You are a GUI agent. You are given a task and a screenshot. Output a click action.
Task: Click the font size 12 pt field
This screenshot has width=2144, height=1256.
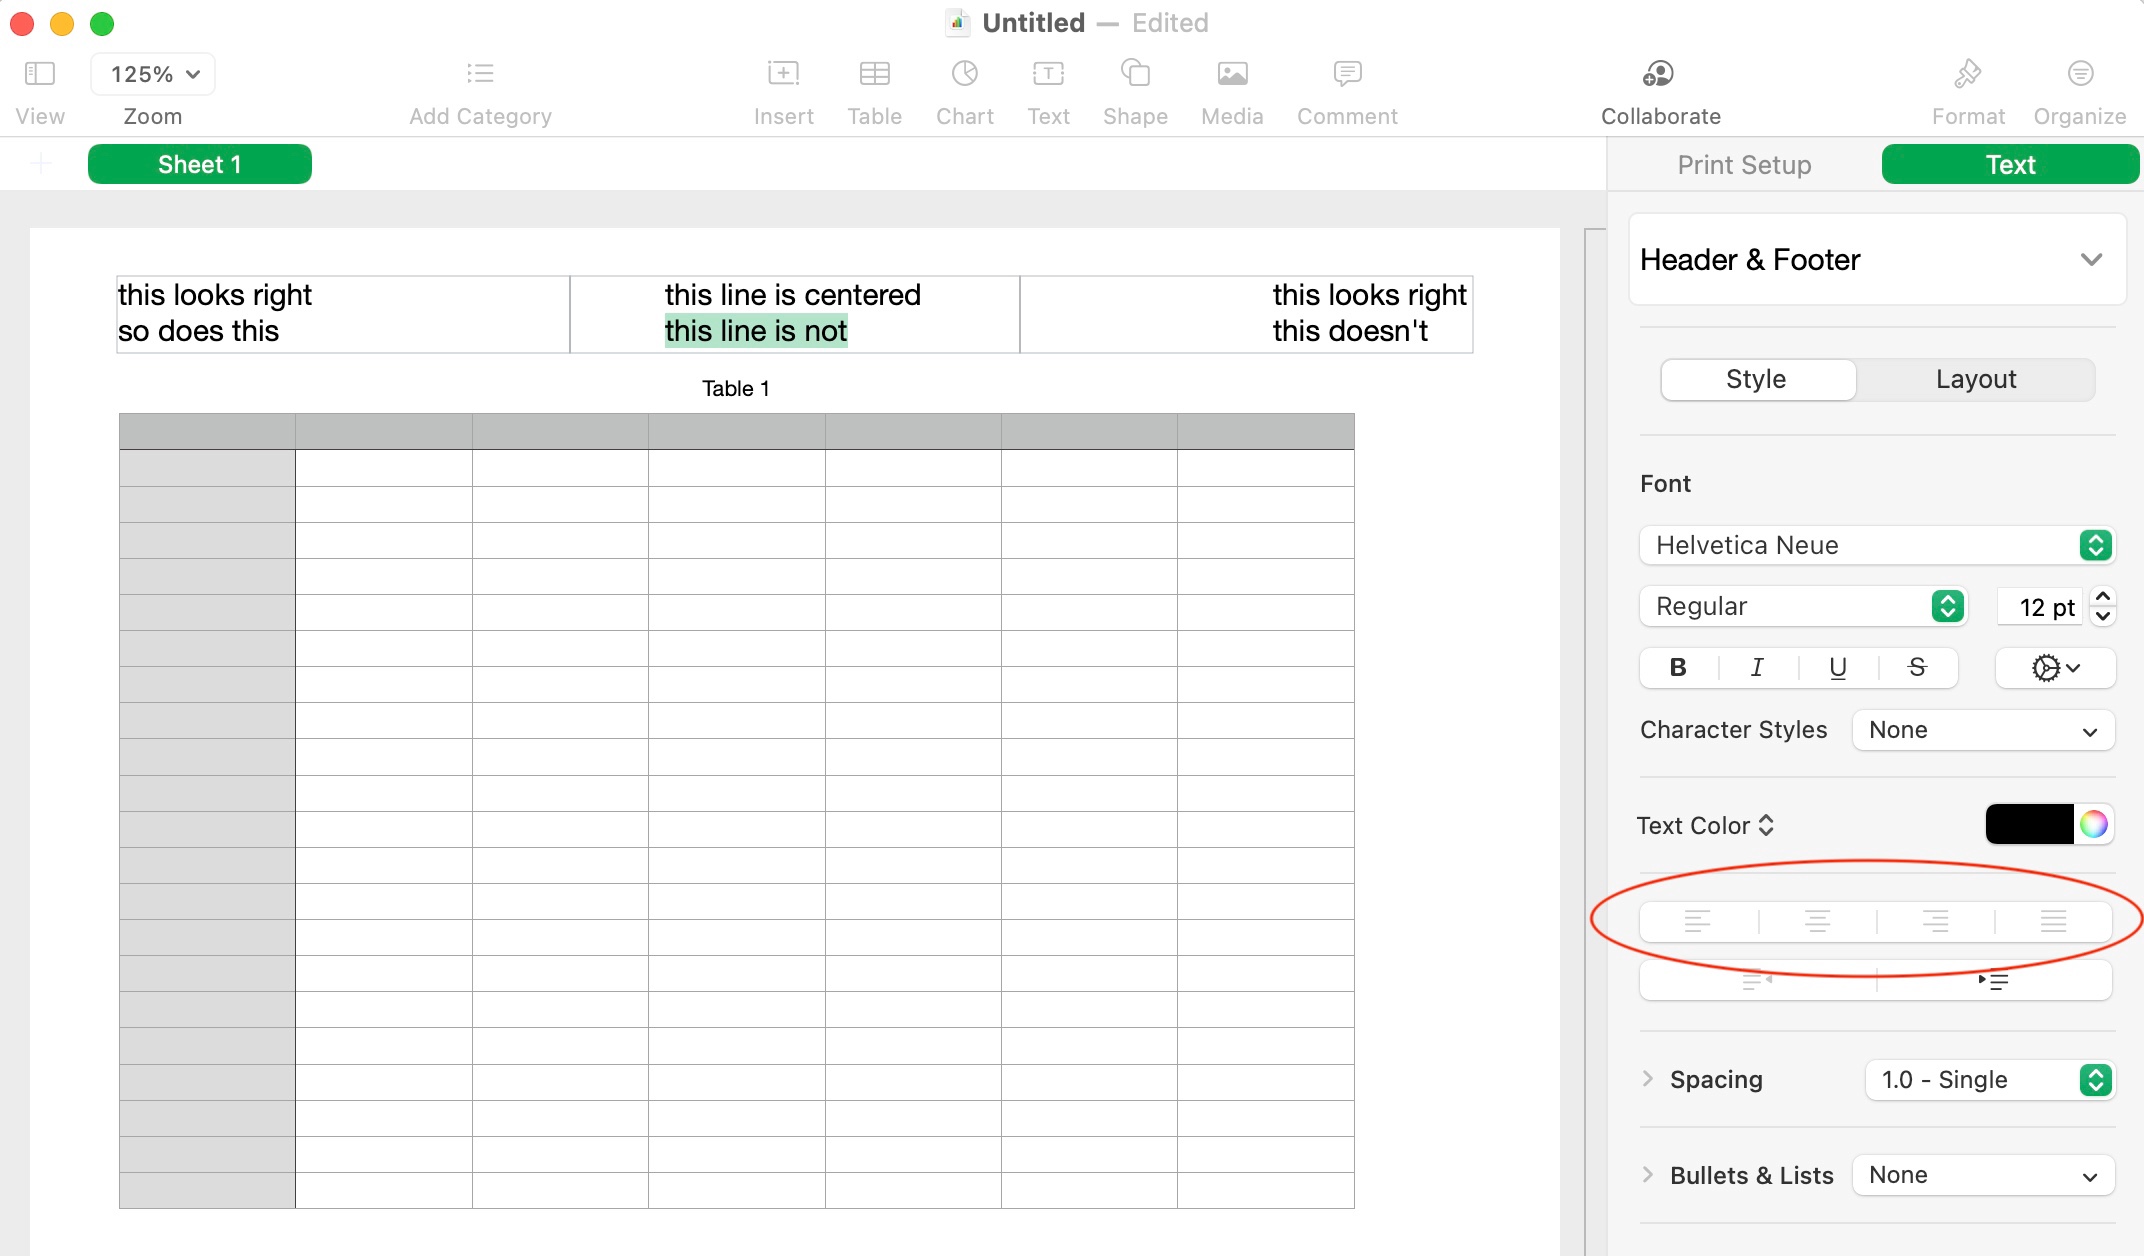pos(2040,607)
